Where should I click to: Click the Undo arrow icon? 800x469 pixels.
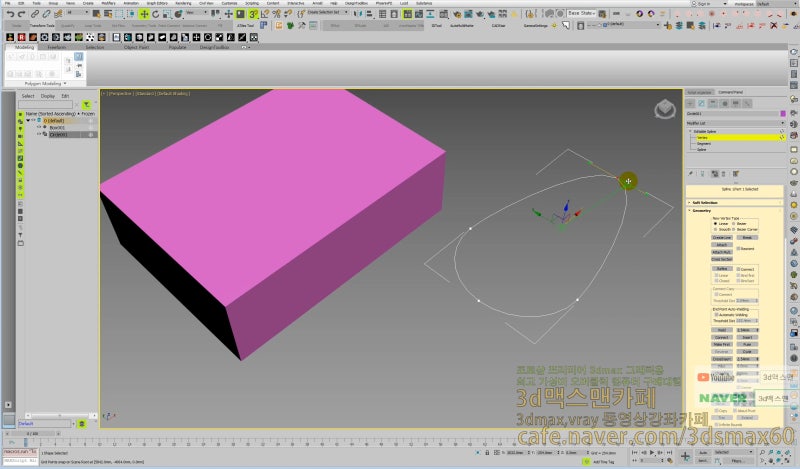coord(10,14)
